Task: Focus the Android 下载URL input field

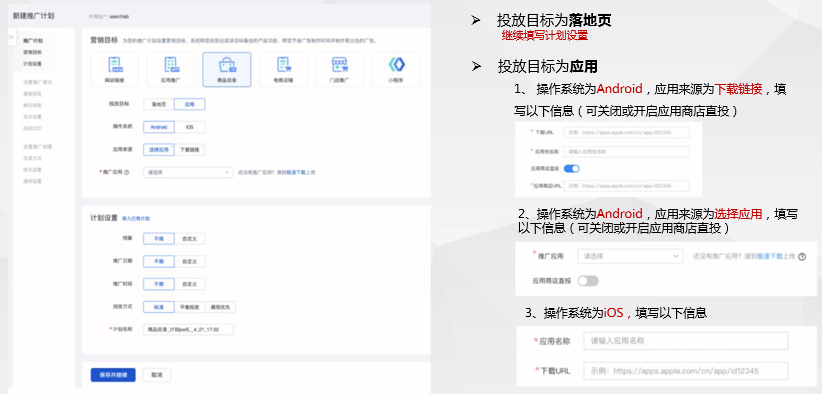Action: [x=626, y=133]
